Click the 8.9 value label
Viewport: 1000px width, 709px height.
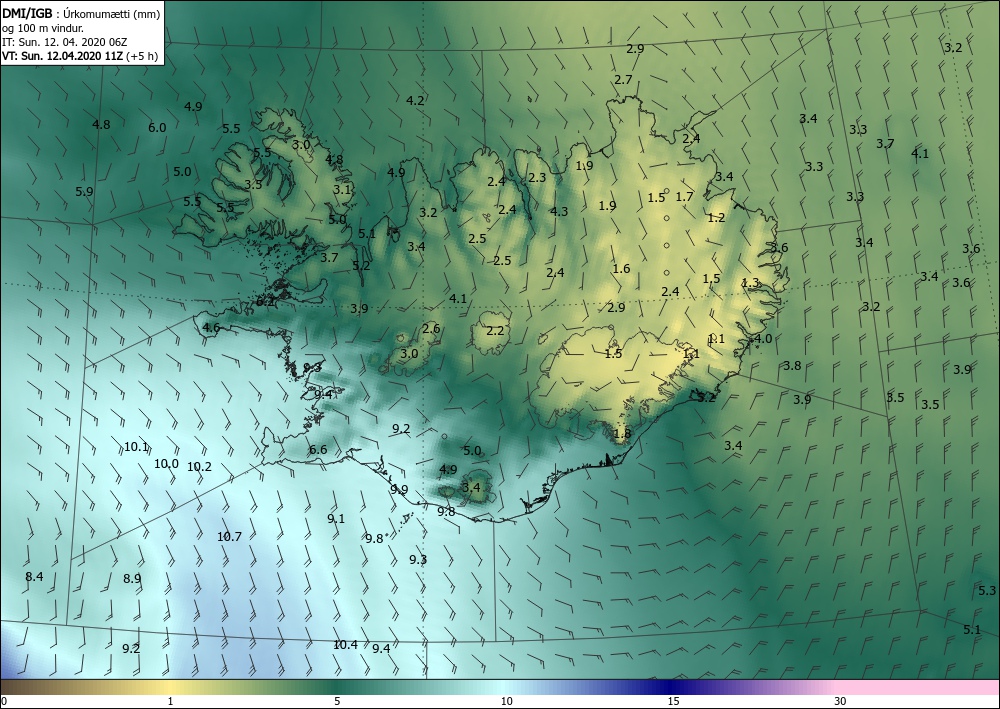[132, 579]
